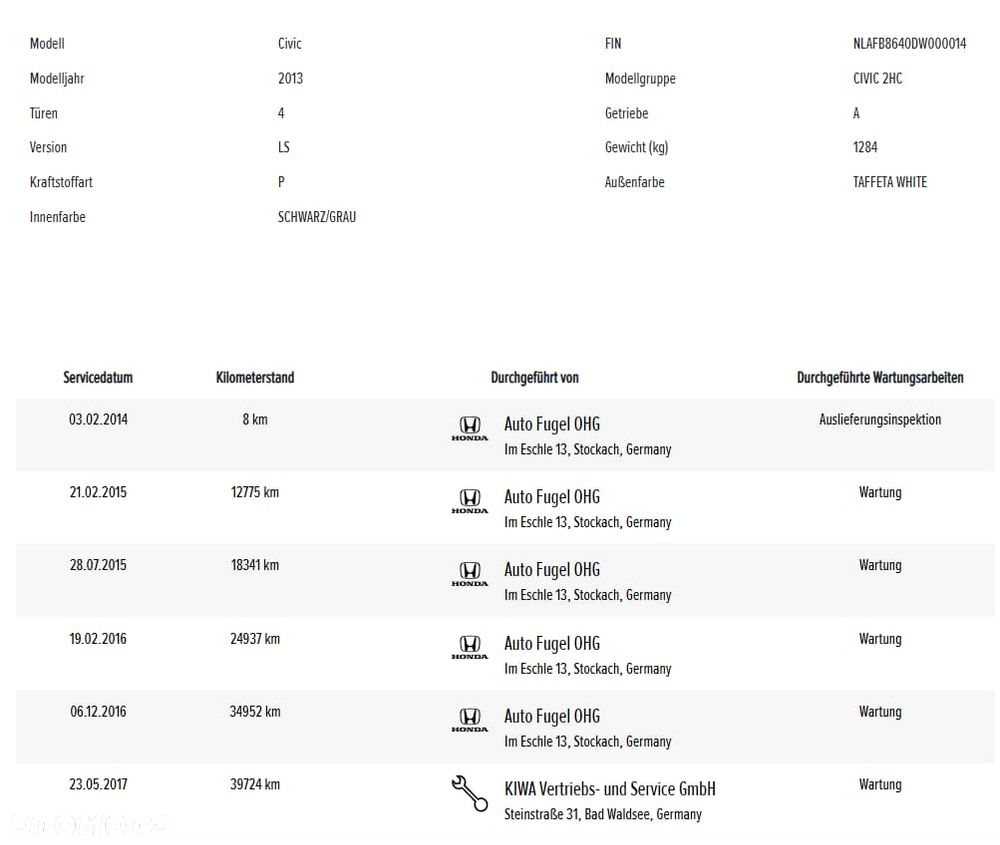This screenshot has height=845, width=1000.
Task: Click KIWA Vertriebs- und Service GmbH name
Action: coord(610,789)
